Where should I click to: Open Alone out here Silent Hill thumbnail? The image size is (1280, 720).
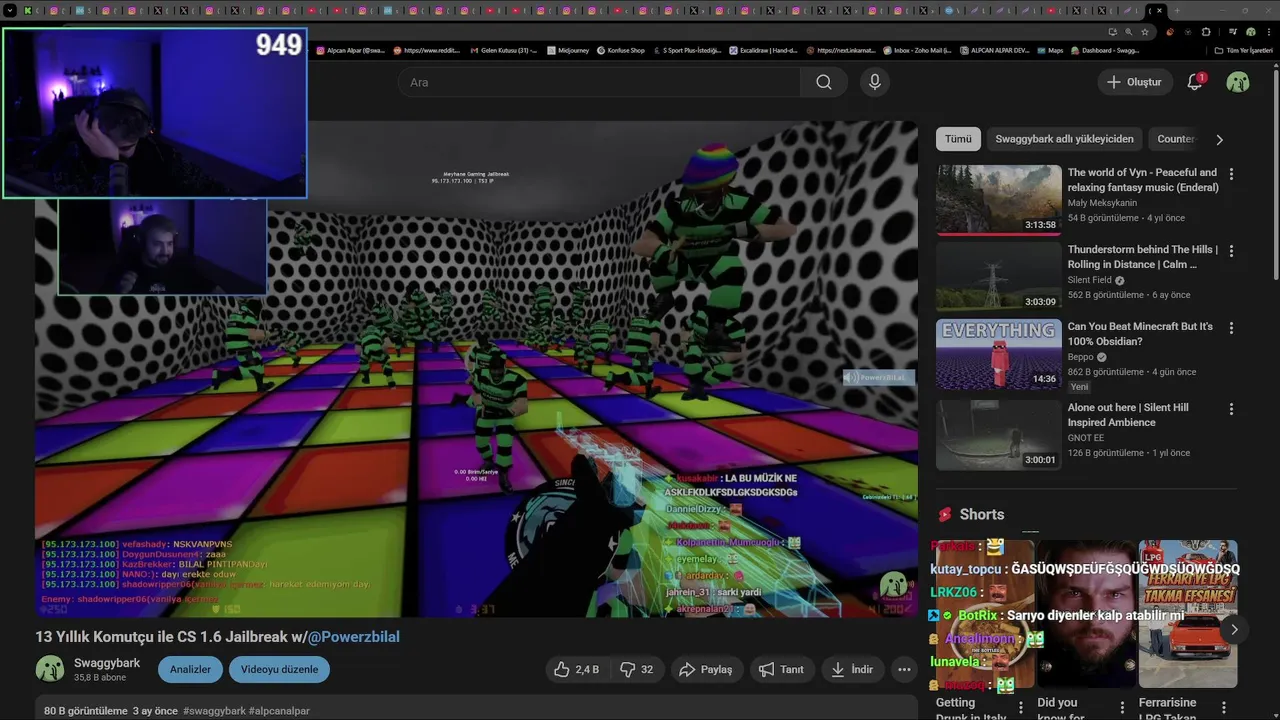(999, 435)
